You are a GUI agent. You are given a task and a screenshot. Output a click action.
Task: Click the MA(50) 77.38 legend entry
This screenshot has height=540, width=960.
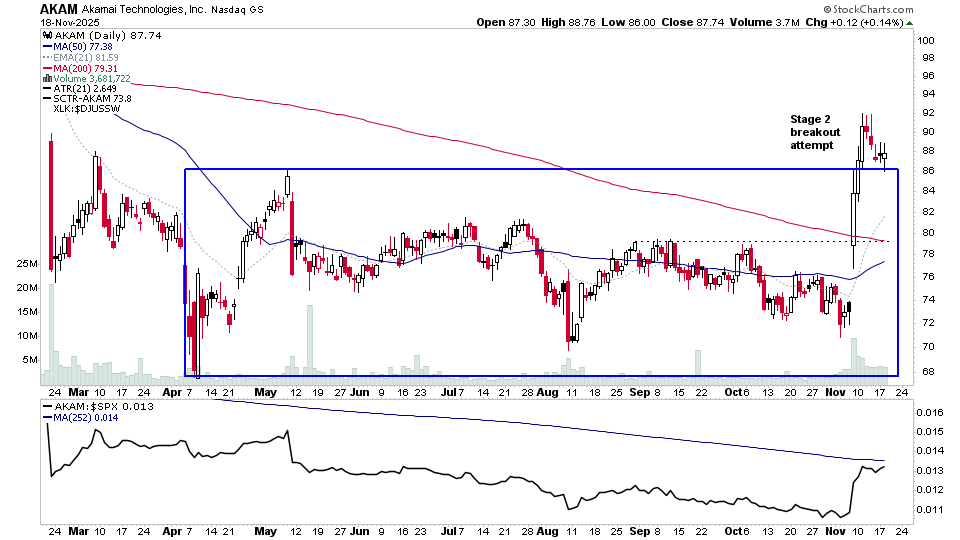point(83,47)
